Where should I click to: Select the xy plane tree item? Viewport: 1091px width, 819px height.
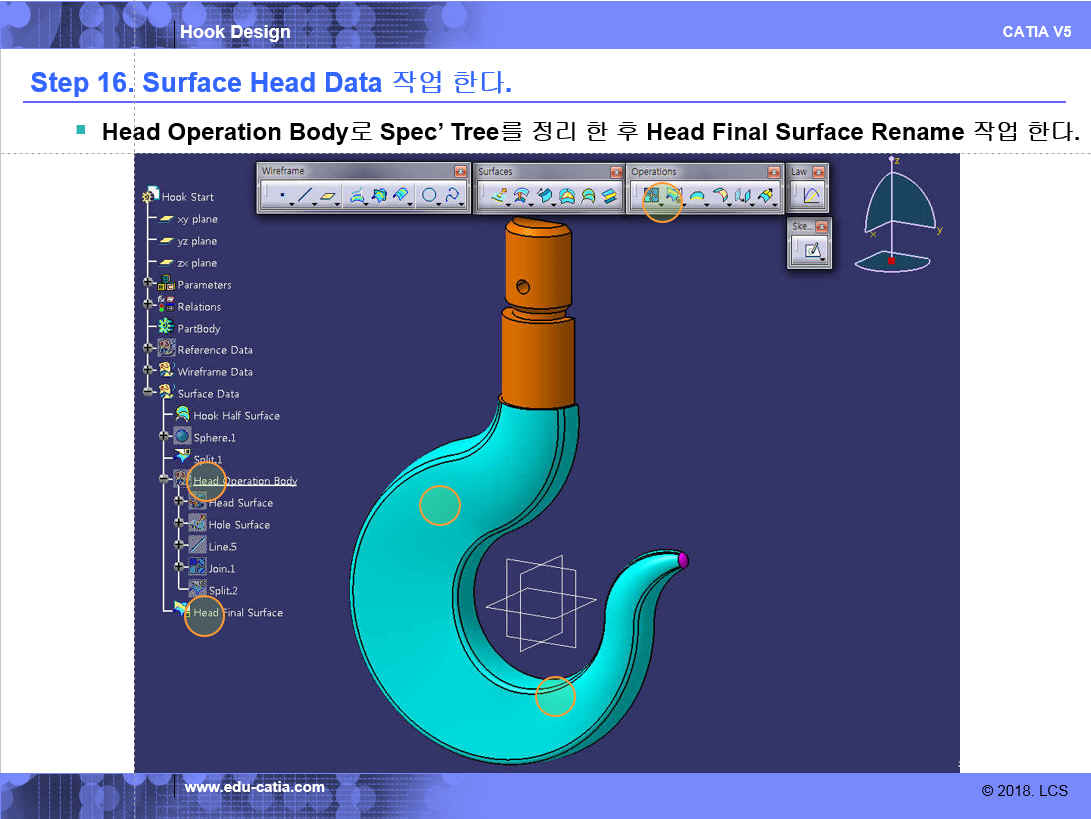click(x=197, y=219)
